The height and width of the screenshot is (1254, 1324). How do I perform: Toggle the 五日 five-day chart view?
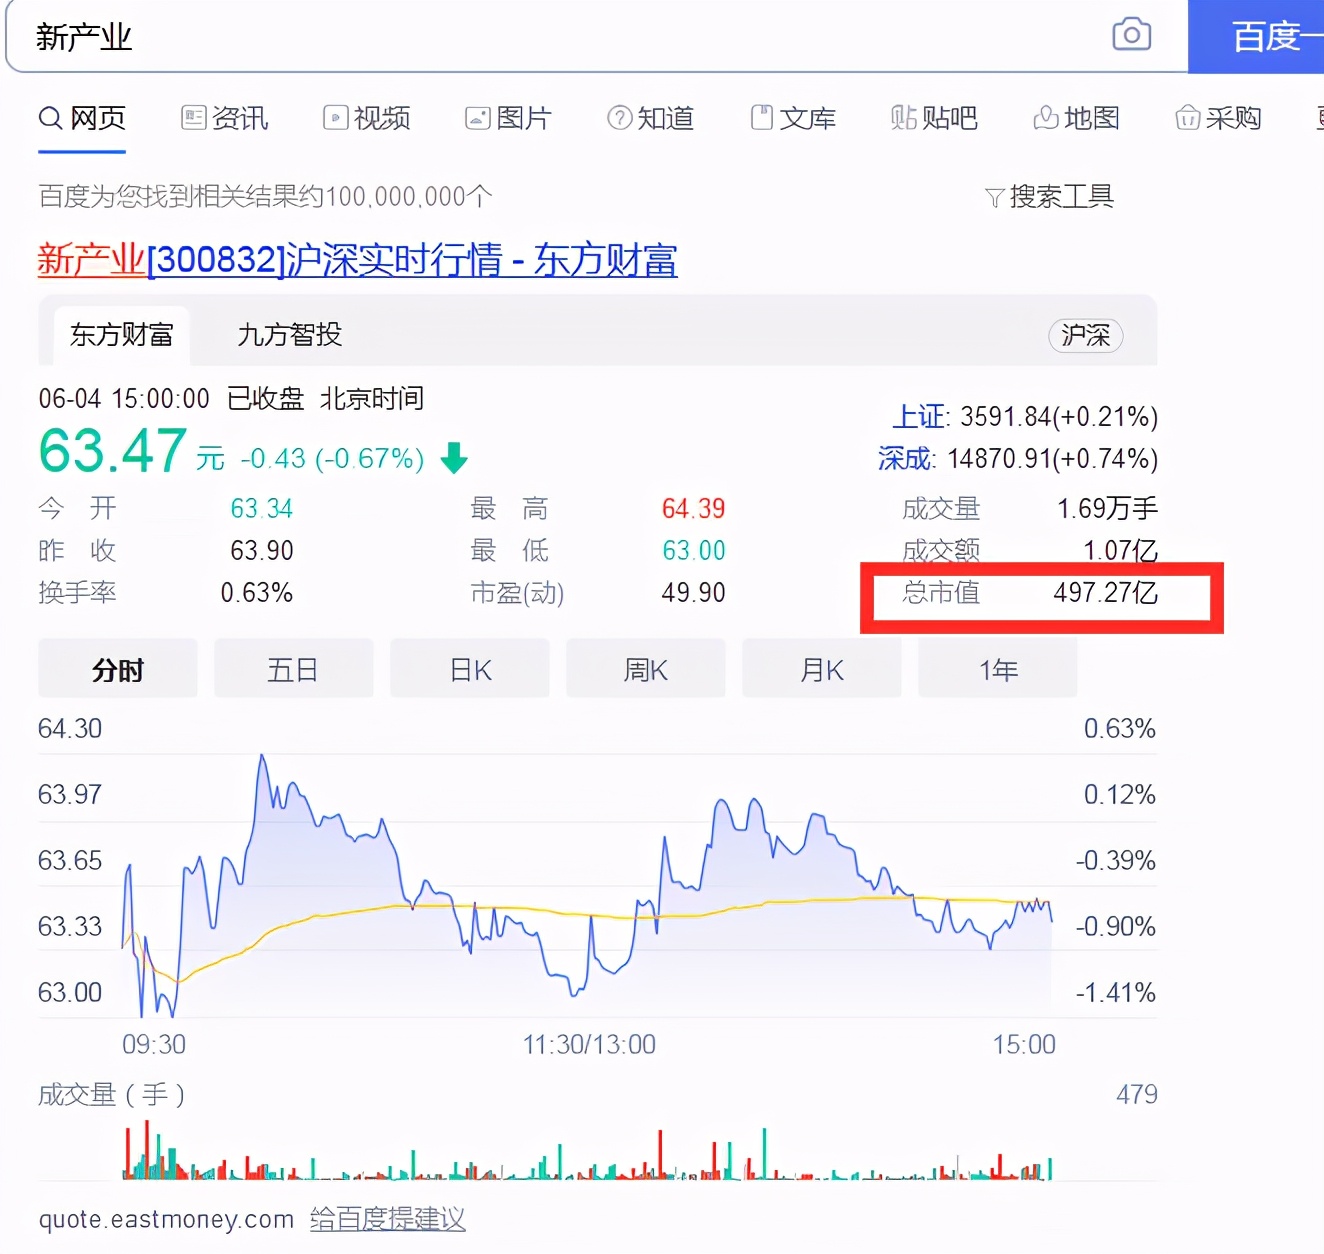point(293,668)
